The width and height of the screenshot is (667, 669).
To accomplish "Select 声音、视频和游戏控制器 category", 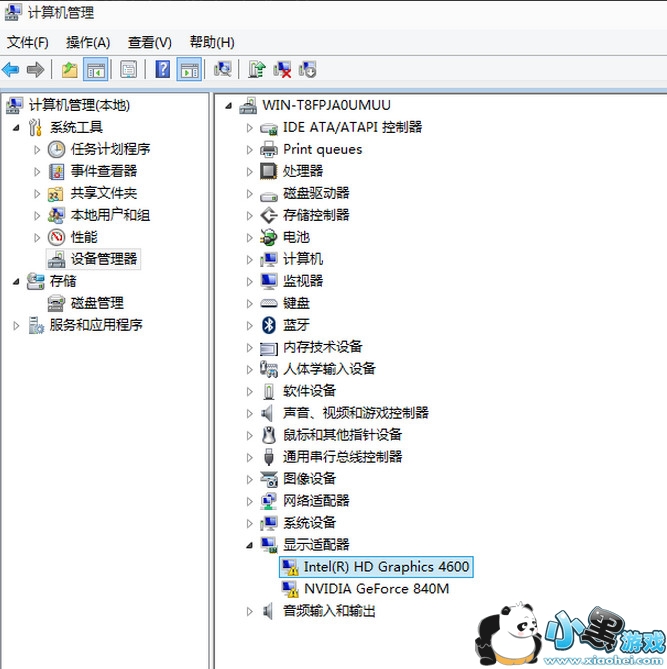I will tap(355, 413).
